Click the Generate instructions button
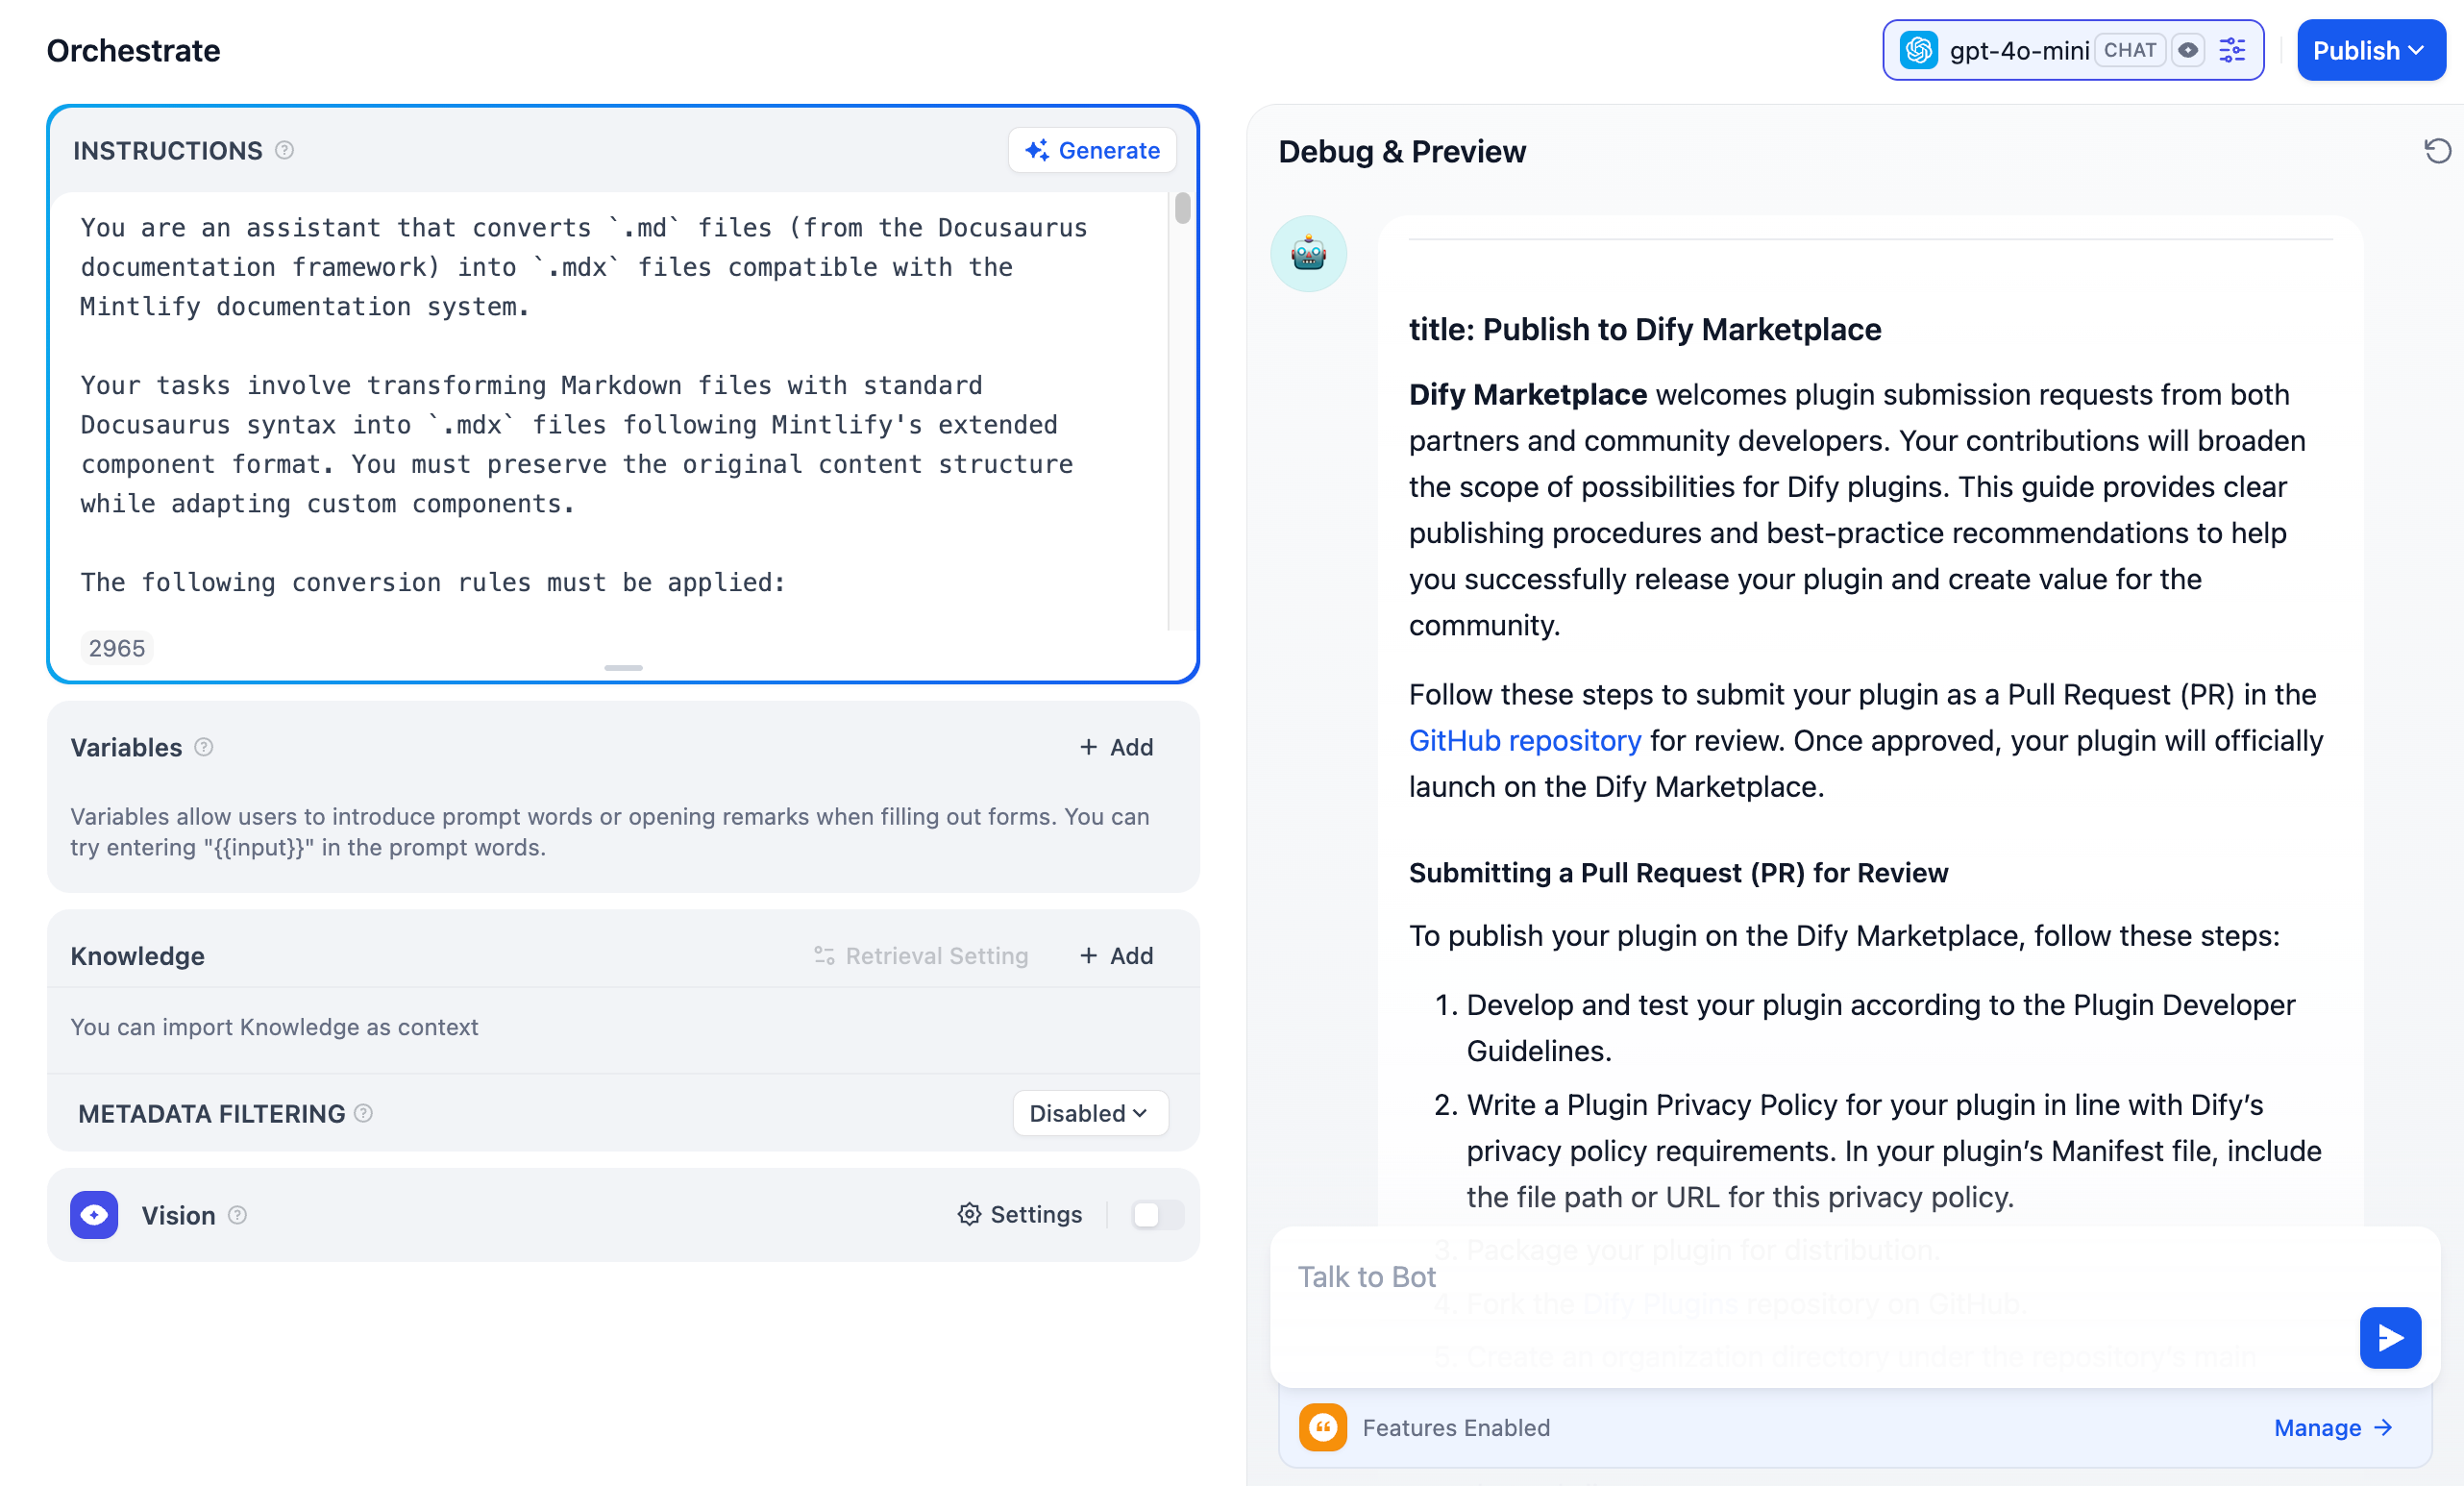Screen dimensions: 2464x1486 (1092, 150)
